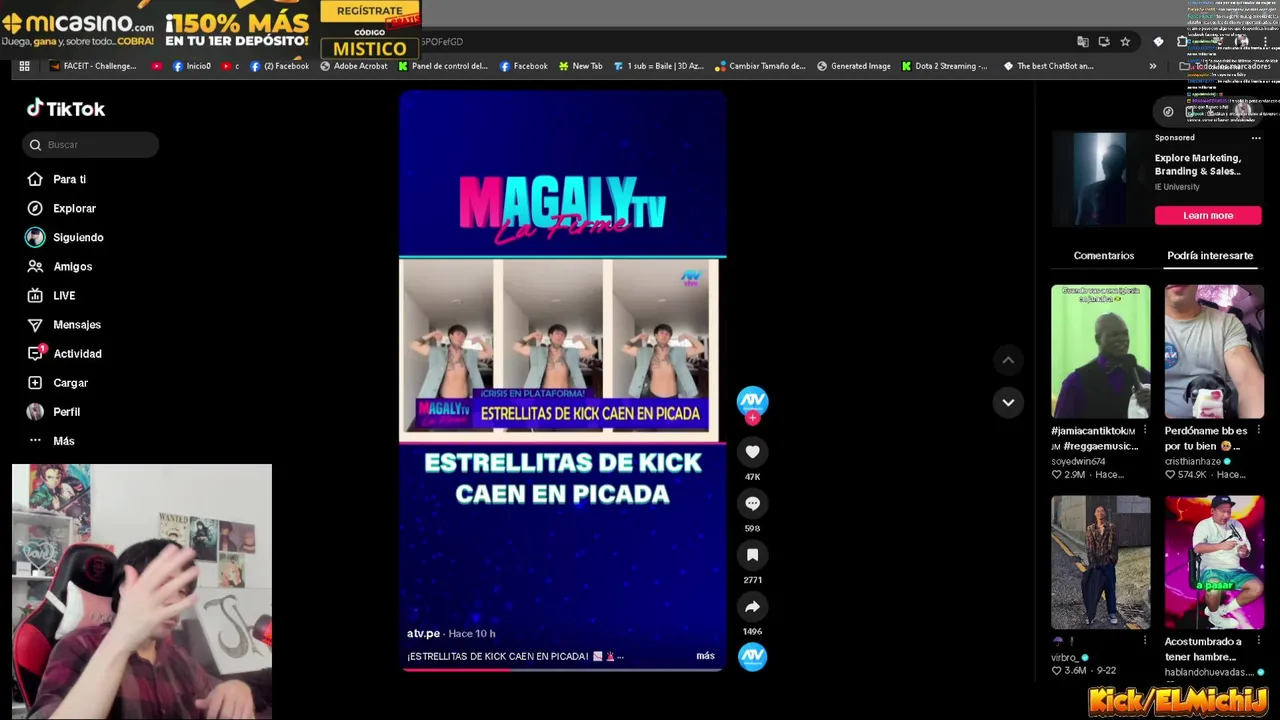Image resolution: width=1280 pixels, height=720 pixels.
Task: Open Dota 2 Streaming bookmark
Action: (944, 66)
